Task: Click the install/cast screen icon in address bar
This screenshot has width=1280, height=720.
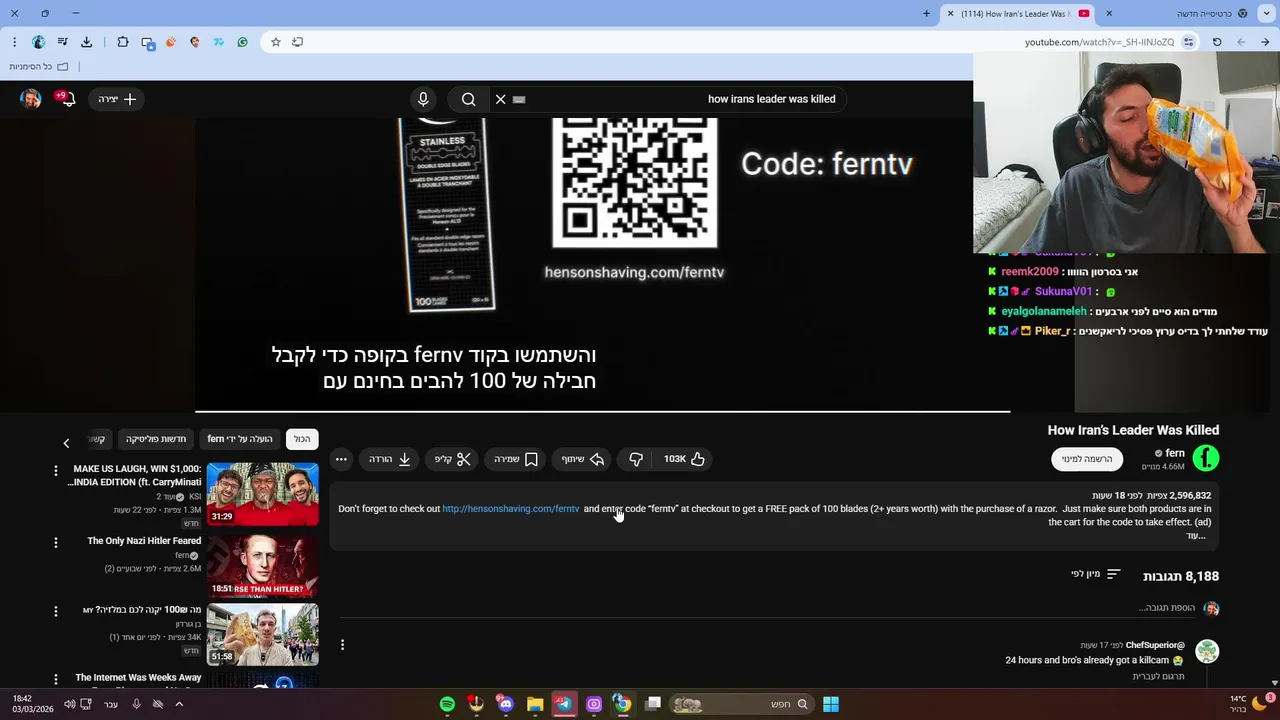Action: [297, 42]
